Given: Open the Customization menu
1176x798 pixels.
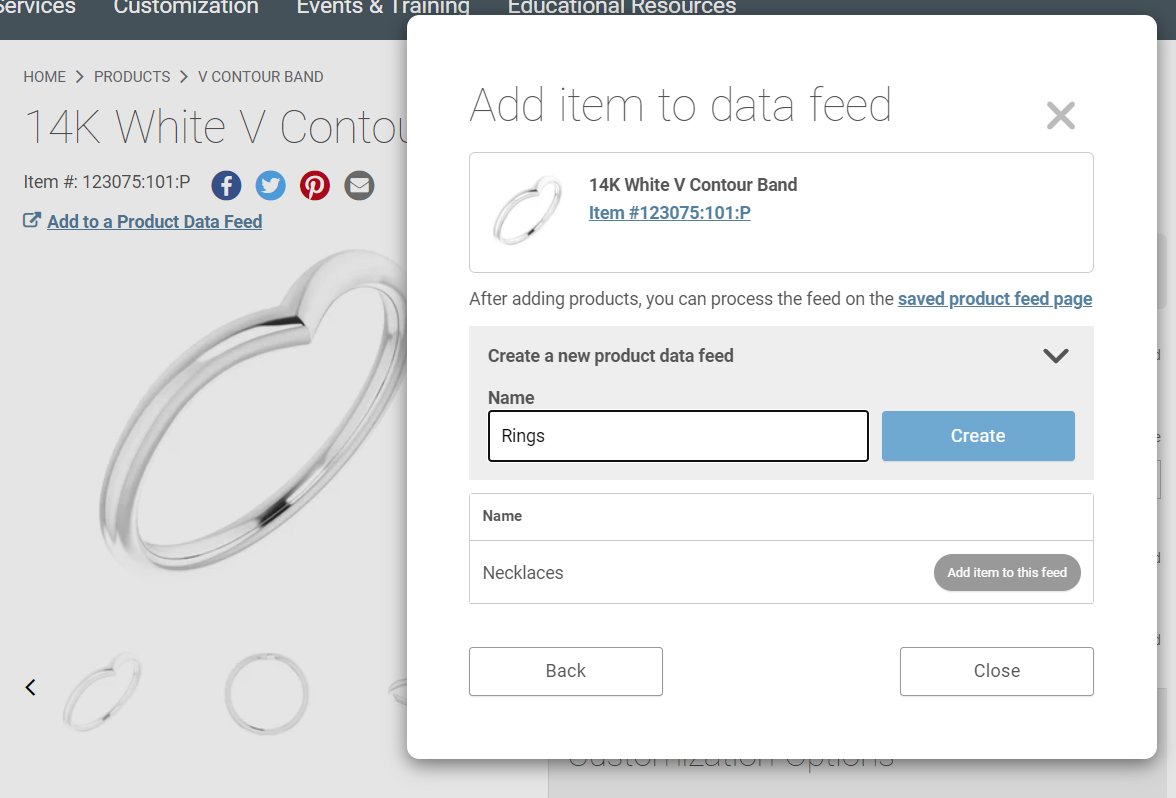Looking at the screenshot, I should coord(186,8).
